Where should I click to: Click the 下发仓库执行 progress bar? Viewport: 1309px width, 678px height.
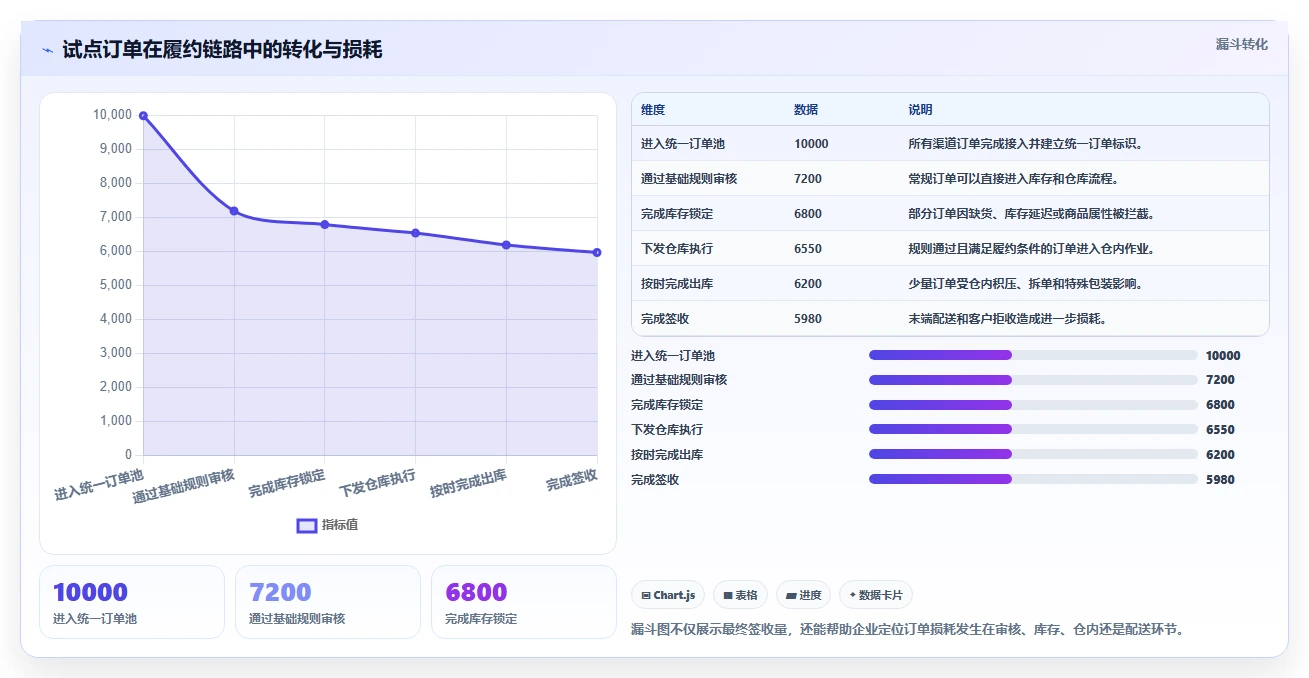click(x=1033, y=429)
